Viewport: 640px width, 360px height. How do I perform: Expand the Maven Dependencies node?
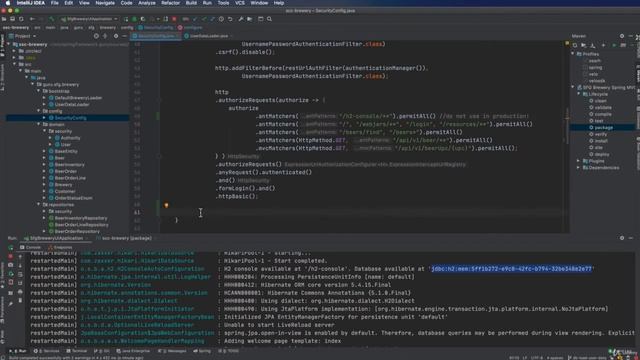point(579,167)
